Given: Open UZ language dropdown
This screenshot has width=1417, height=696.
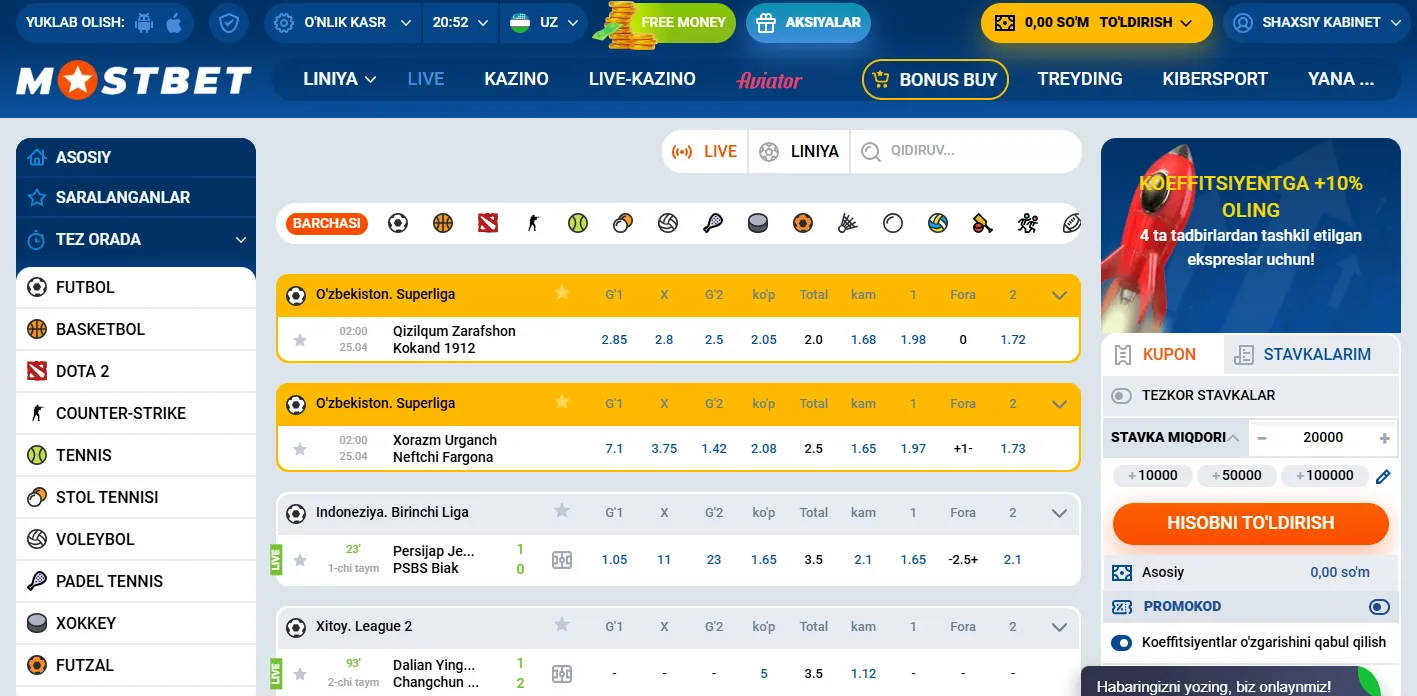Looking at the screenshot, I should [x=545, y=22].
